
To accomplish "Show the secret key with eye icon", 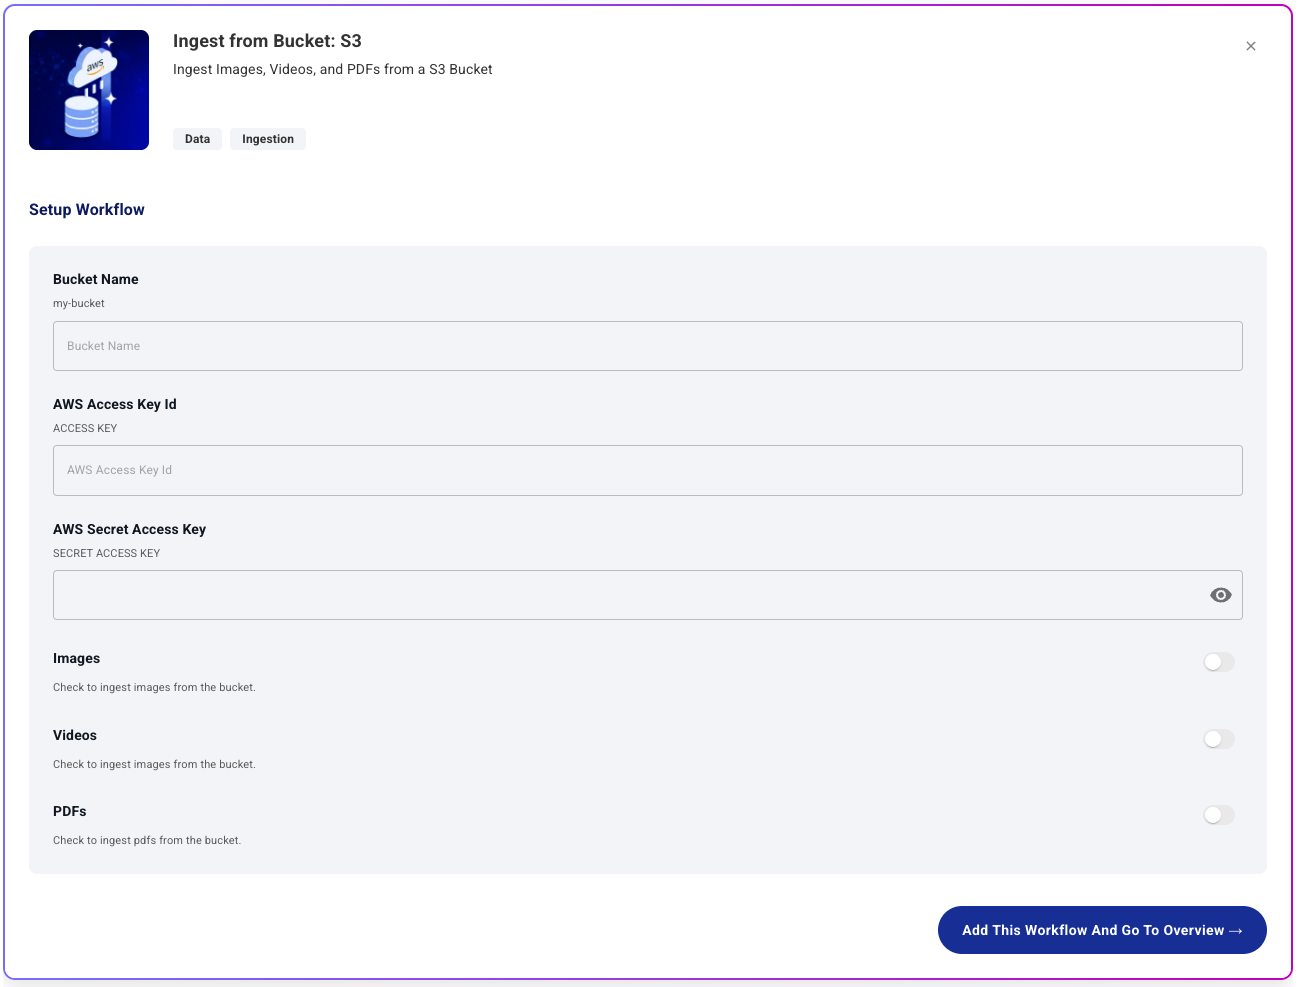I will coord(1220,595).
